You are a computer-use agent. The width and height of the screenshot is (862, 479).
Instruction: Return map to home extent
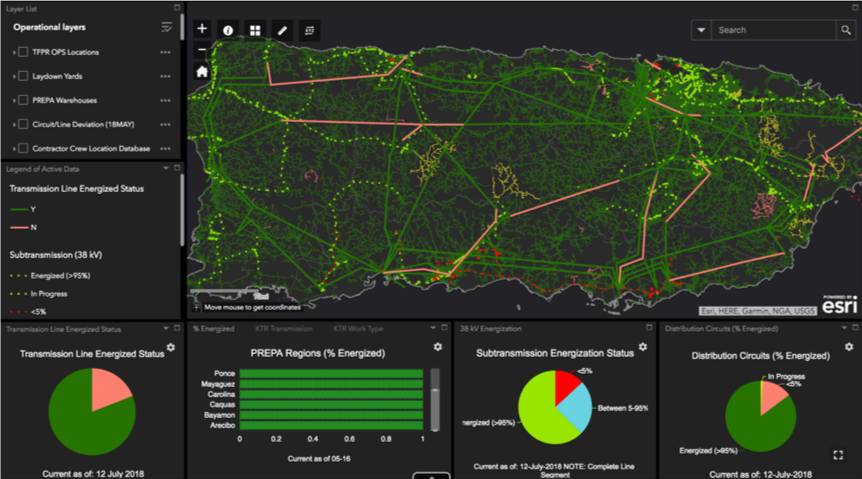(202, 72)
